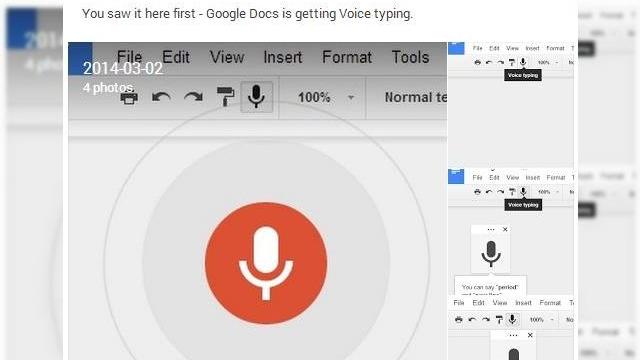Click the Undo icon in the second thumbnail
640x360 pixels.
pos(489,192)
